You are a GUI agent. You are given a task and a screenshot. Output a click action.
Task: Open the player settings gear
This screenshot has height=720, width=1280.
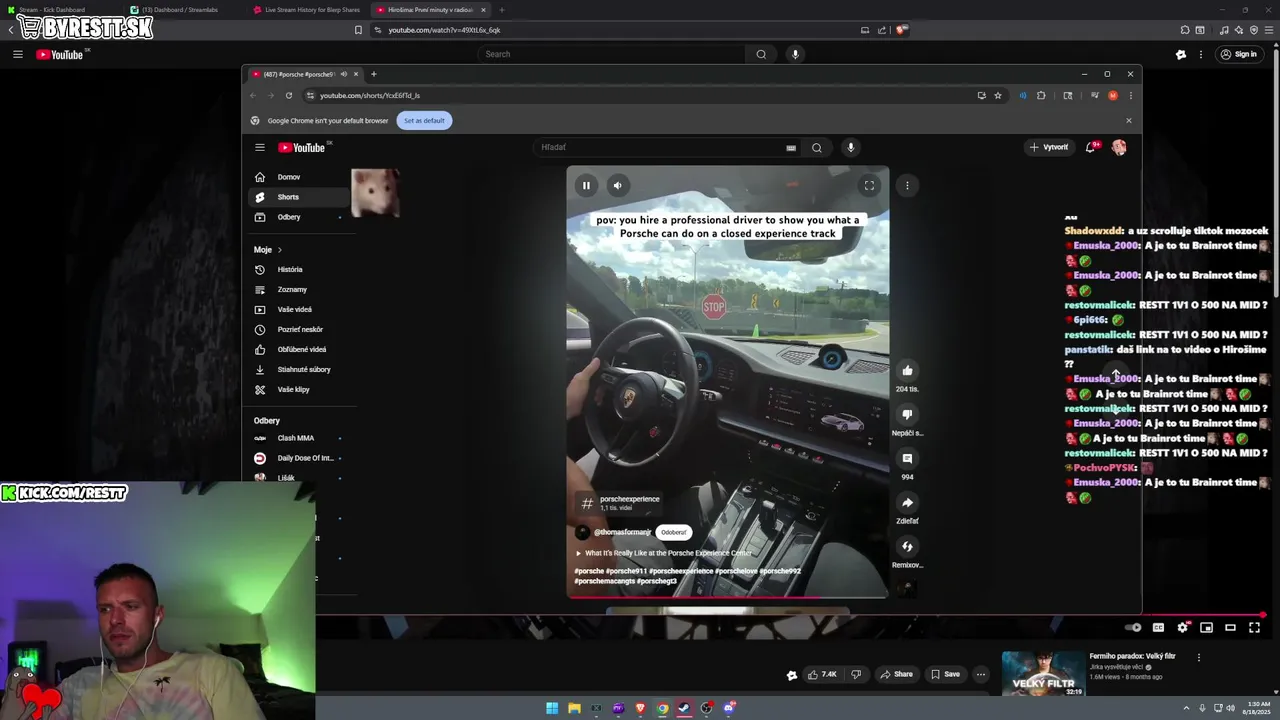pos(1182,628)
